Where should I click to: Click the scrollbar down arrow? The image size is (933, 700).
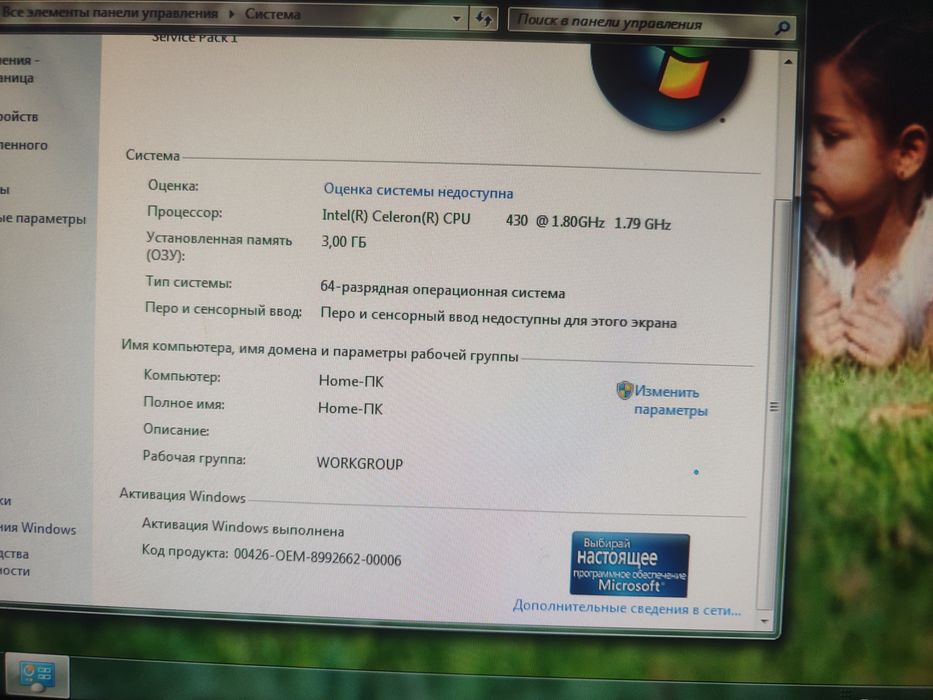point(764,621)
